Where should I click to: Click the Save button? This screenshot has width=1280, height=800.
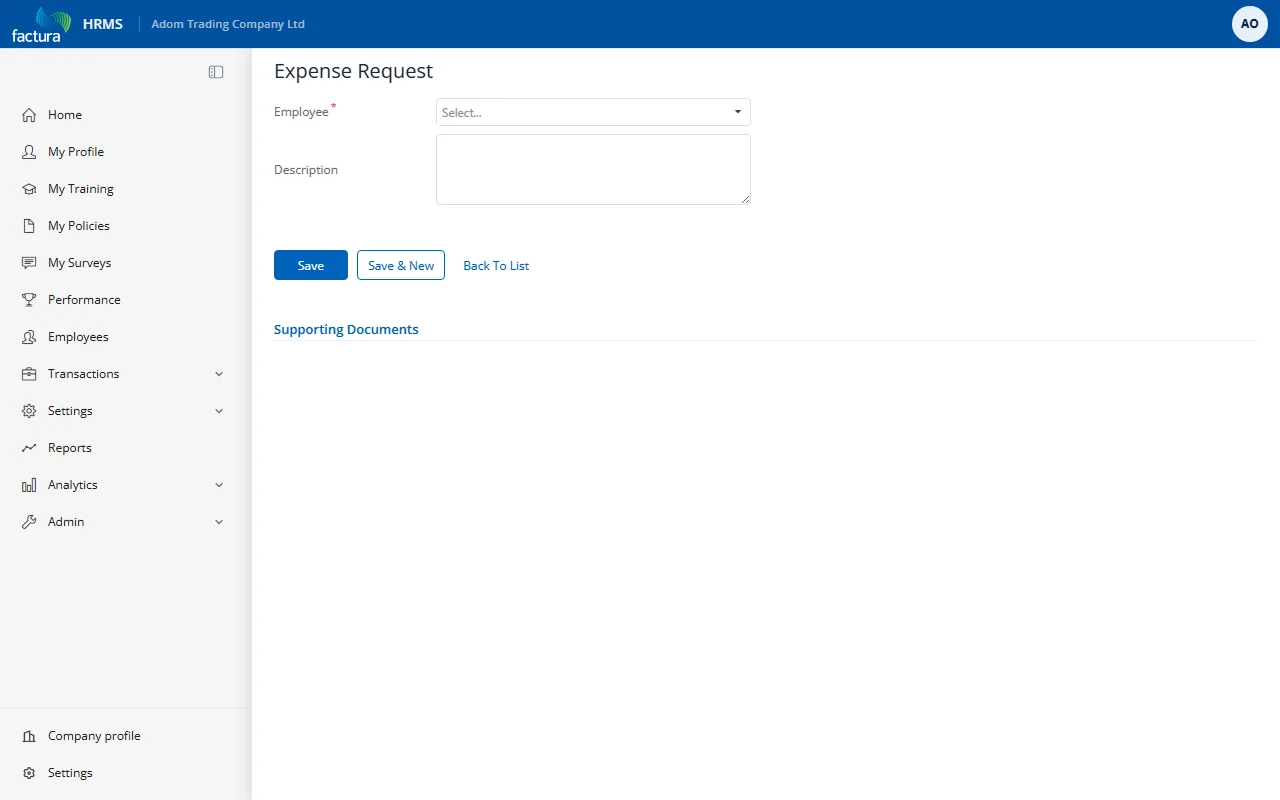tap(311, 265)
